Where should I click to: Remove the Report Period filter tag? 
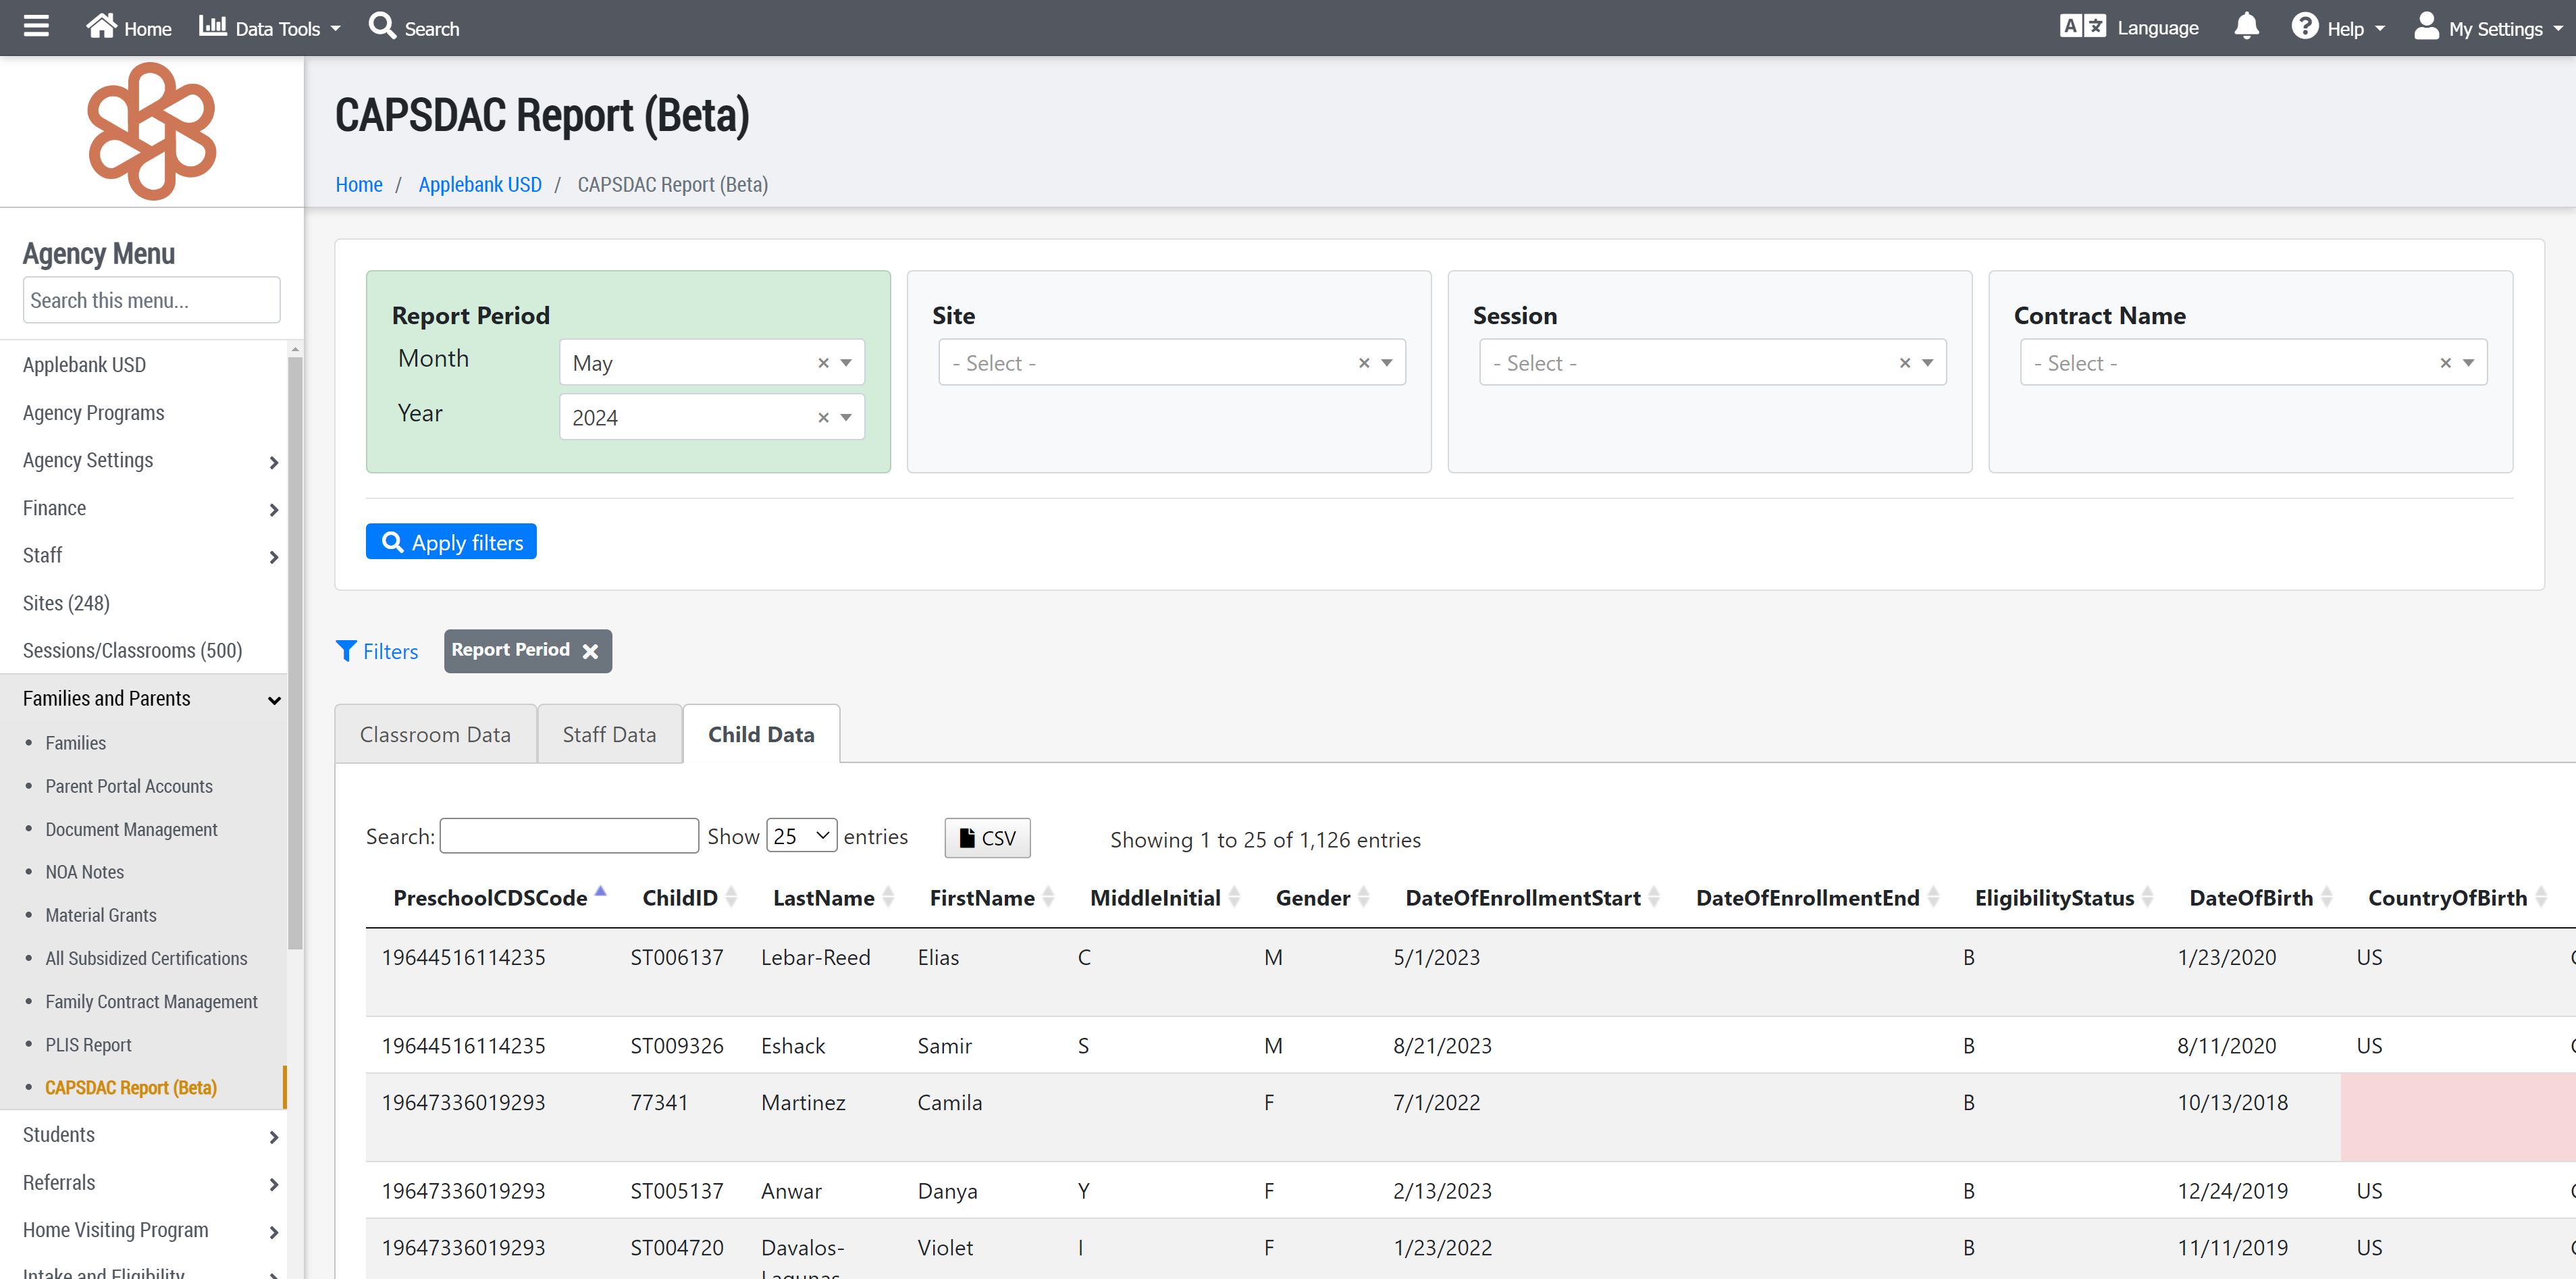(x=591, y=652)
